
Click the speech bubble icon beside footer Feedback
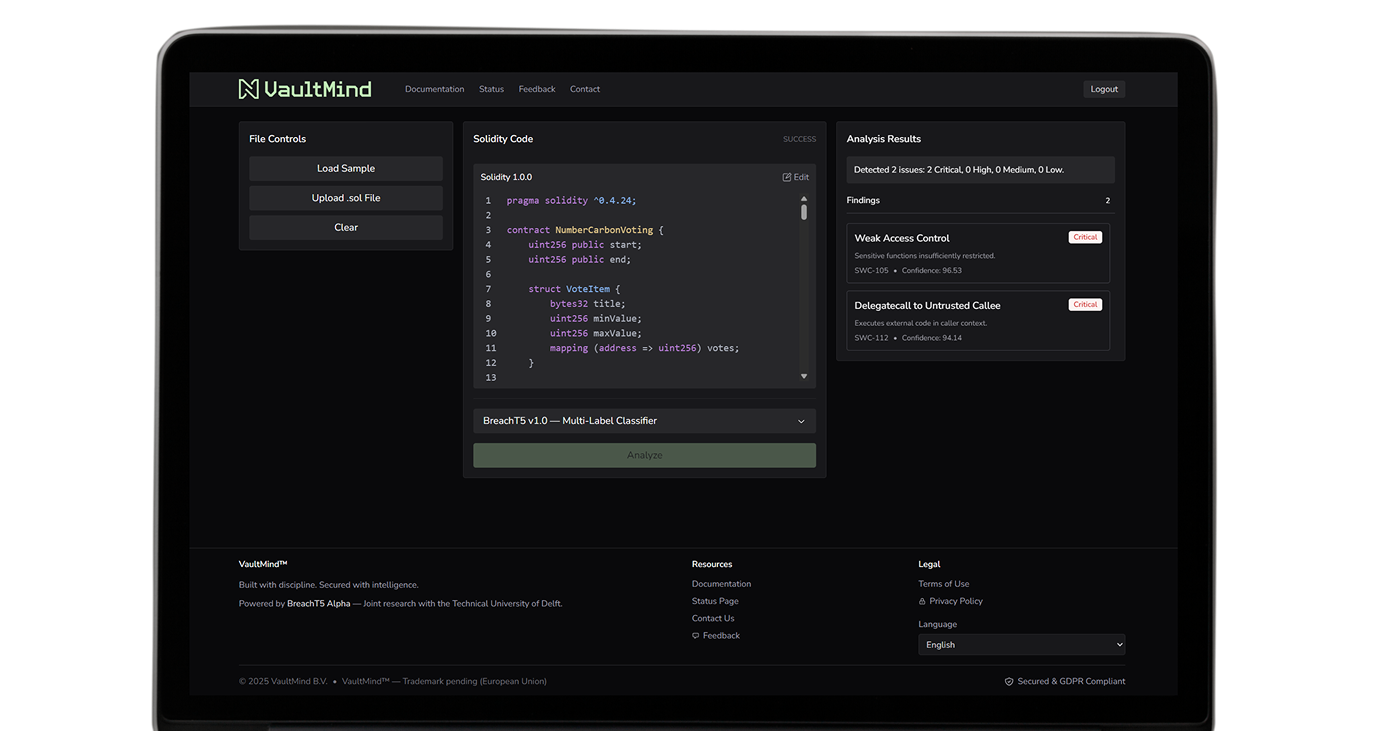(696, 636)
